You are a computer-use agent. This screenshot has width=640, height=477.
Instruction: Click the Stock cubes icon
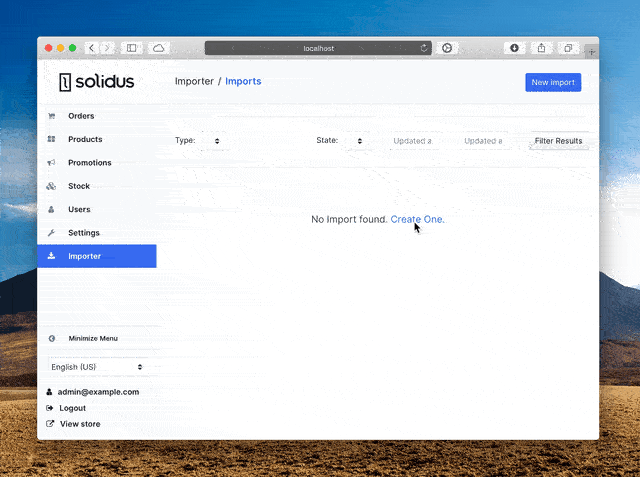pos(51,186)
